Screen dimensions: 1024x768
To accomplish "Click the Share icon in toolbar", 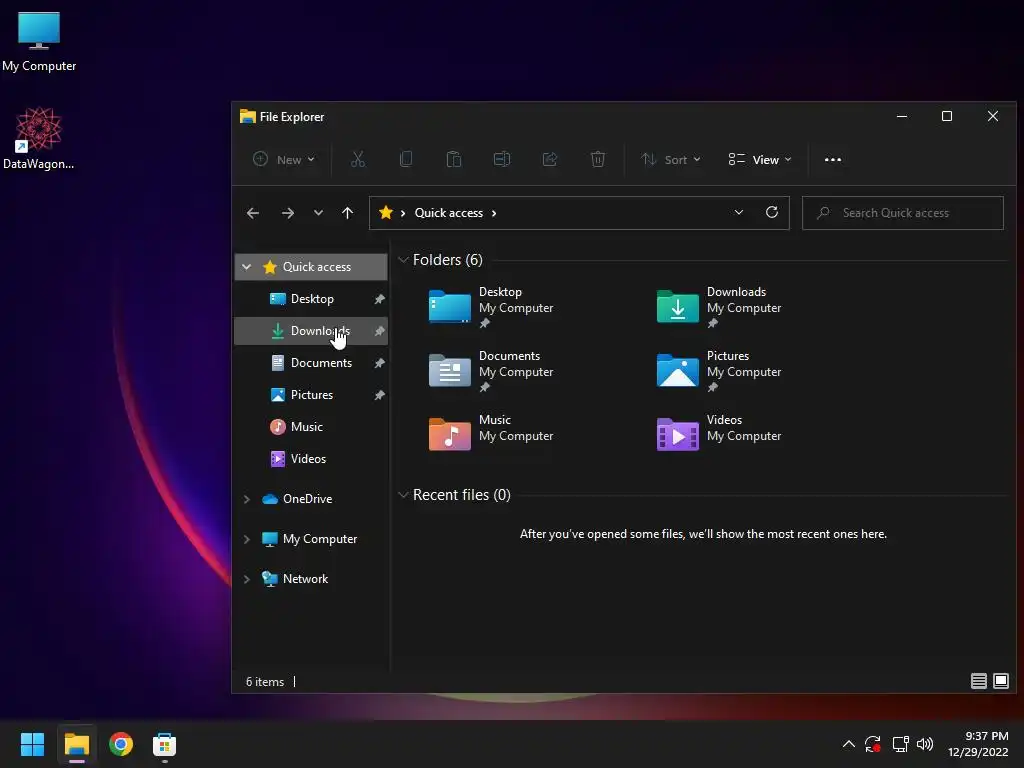I will tap(550, 159).
